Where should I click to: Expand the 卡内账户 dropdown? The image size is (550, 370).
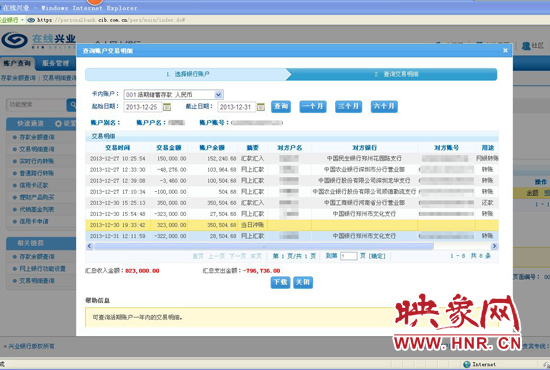coord(218,95)
